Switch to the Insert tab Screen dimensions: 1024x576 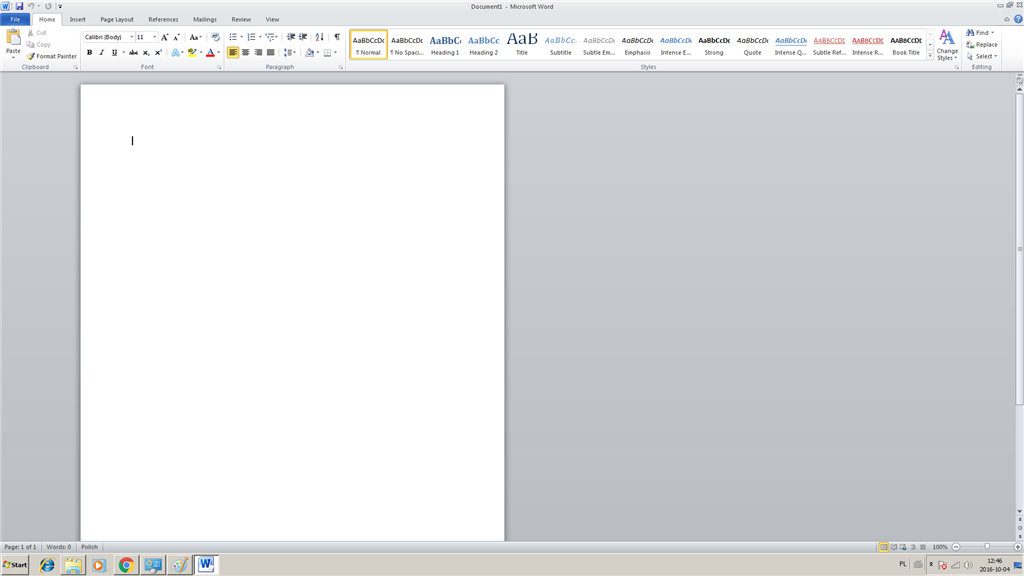point(78,20)
